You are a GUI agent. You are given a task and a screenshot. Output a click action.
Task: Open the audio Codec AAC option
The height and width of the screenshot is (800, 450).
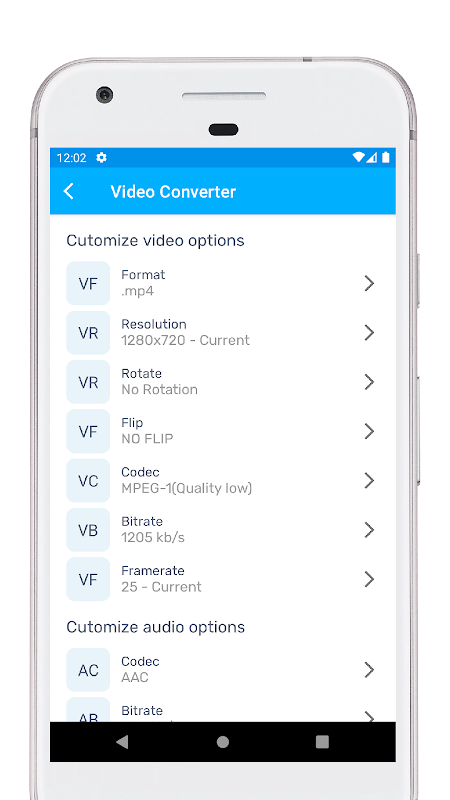[222, 670]
